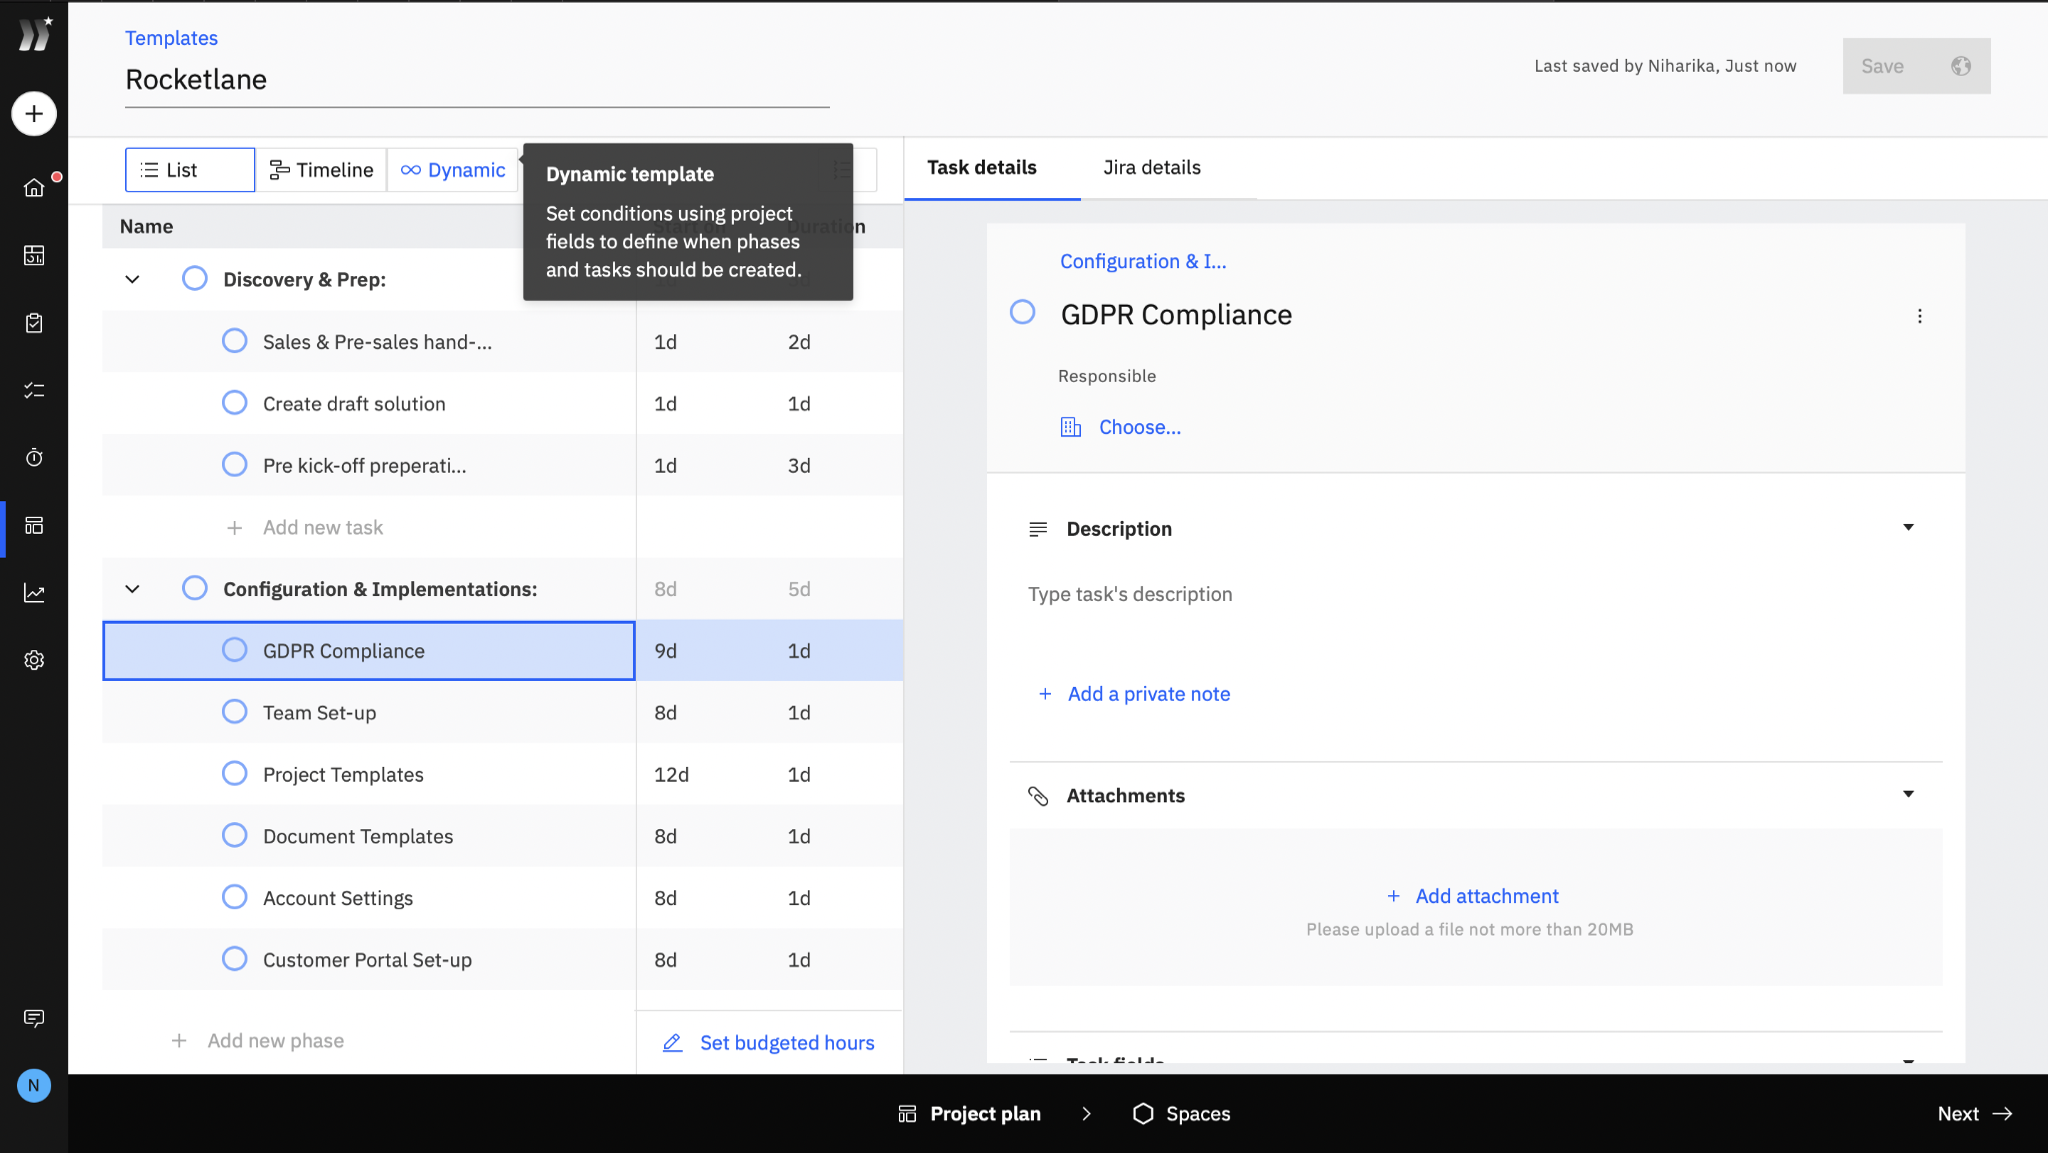Toggle the GDPR Compliance circle in task details
This screenshot has width=2048, height=1153.
pyautogui.click(x=1022, y=312)
